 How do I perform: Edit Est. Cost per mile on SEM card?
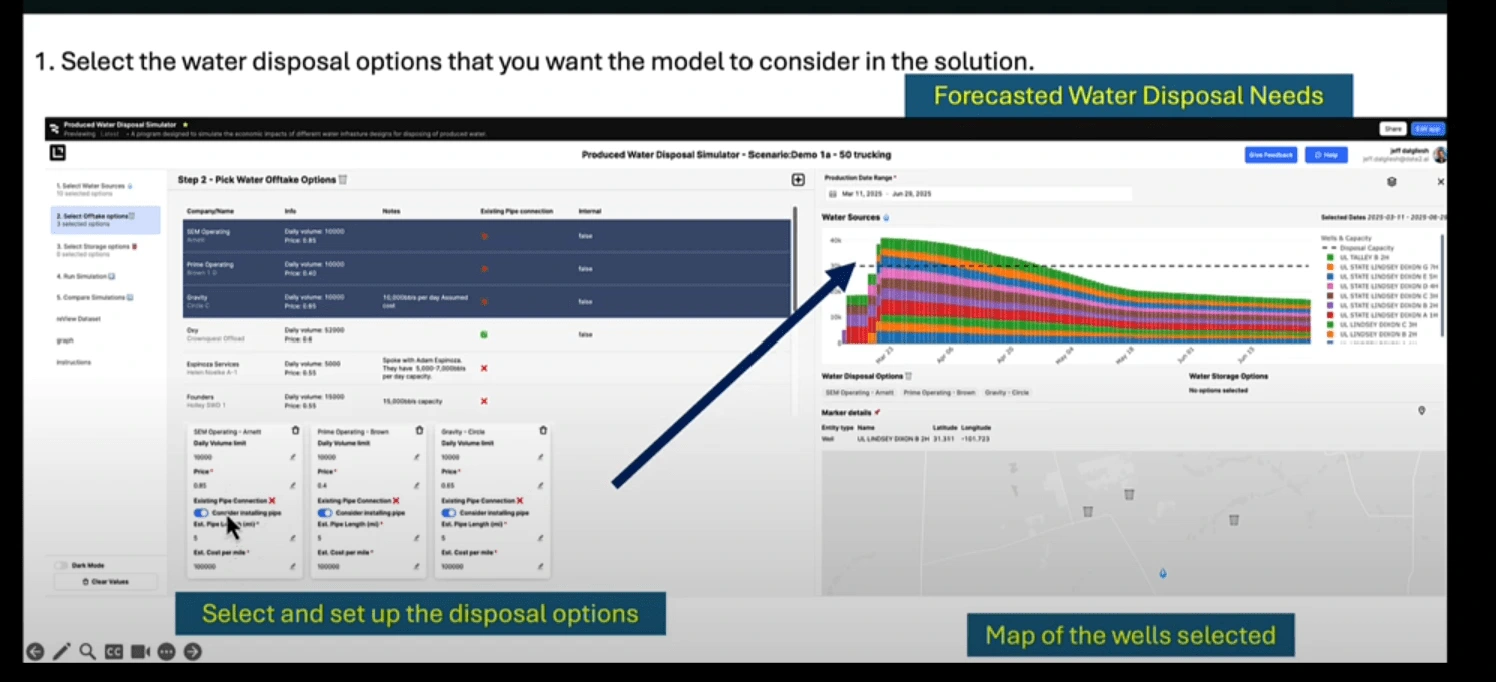point(293,566)
